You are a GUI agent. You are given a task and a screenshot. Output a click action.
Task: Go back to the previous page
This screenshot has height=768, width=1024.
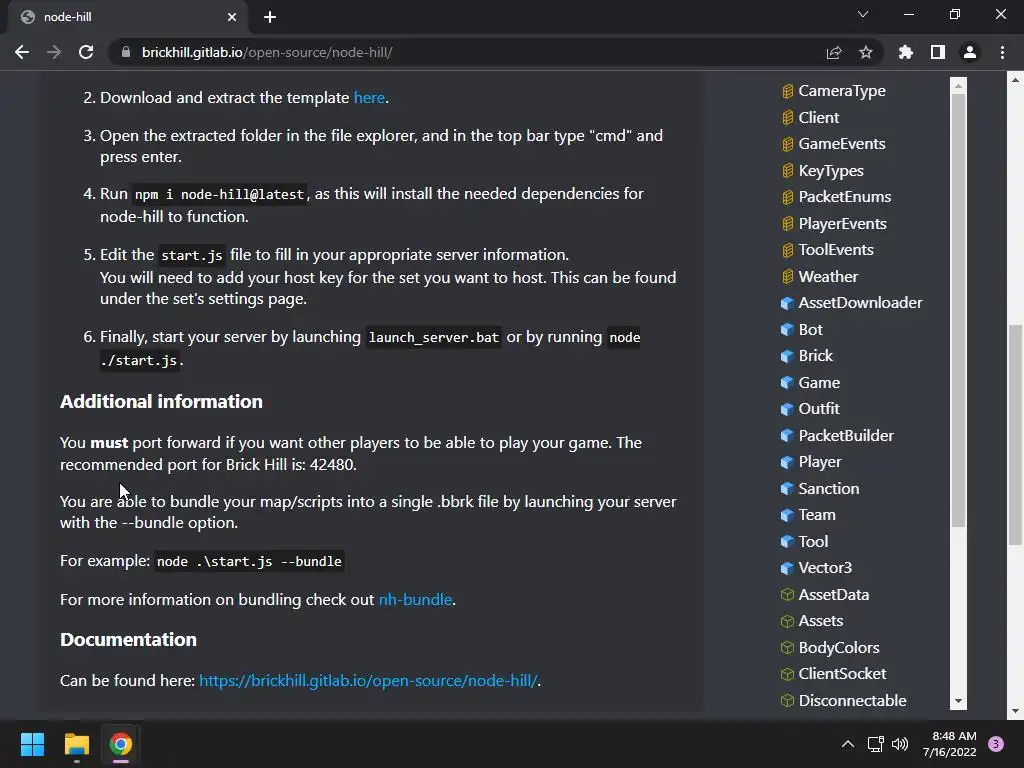pyautogui.click(x=22, y=52)
